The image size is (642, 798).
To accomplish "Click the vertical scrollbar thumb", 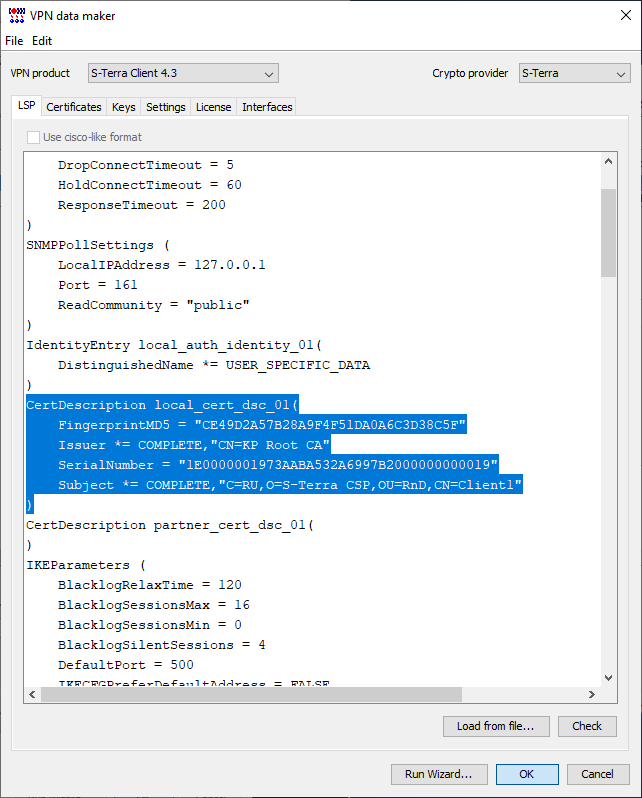I will coord(608,233).
